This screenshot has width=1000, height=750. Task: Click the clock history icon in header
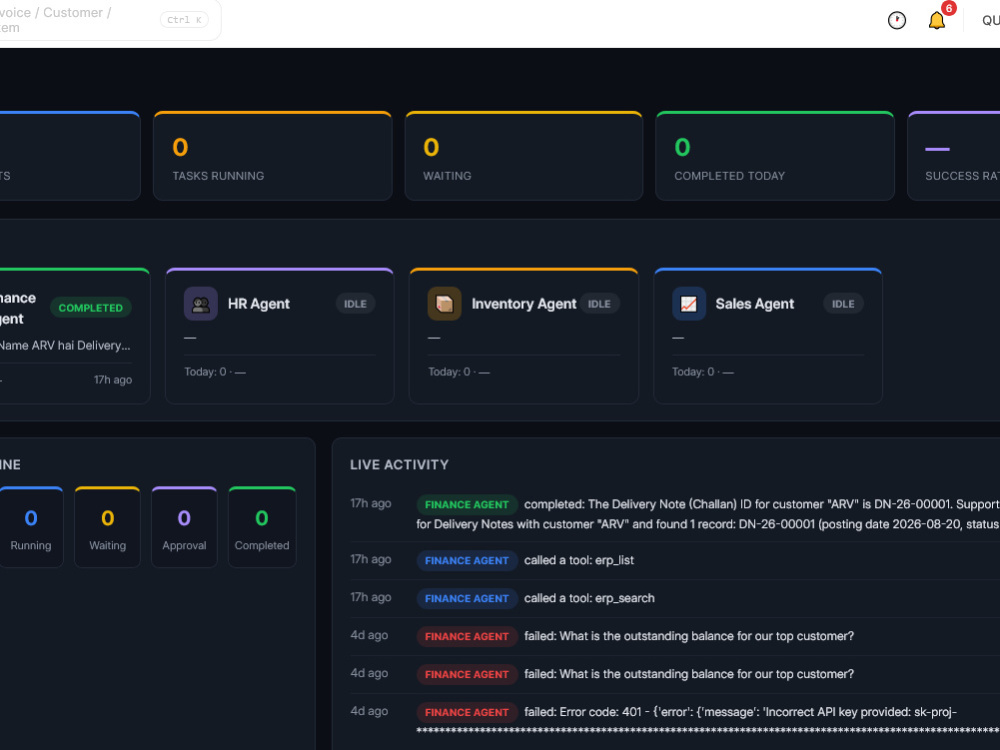coord(897,20)
